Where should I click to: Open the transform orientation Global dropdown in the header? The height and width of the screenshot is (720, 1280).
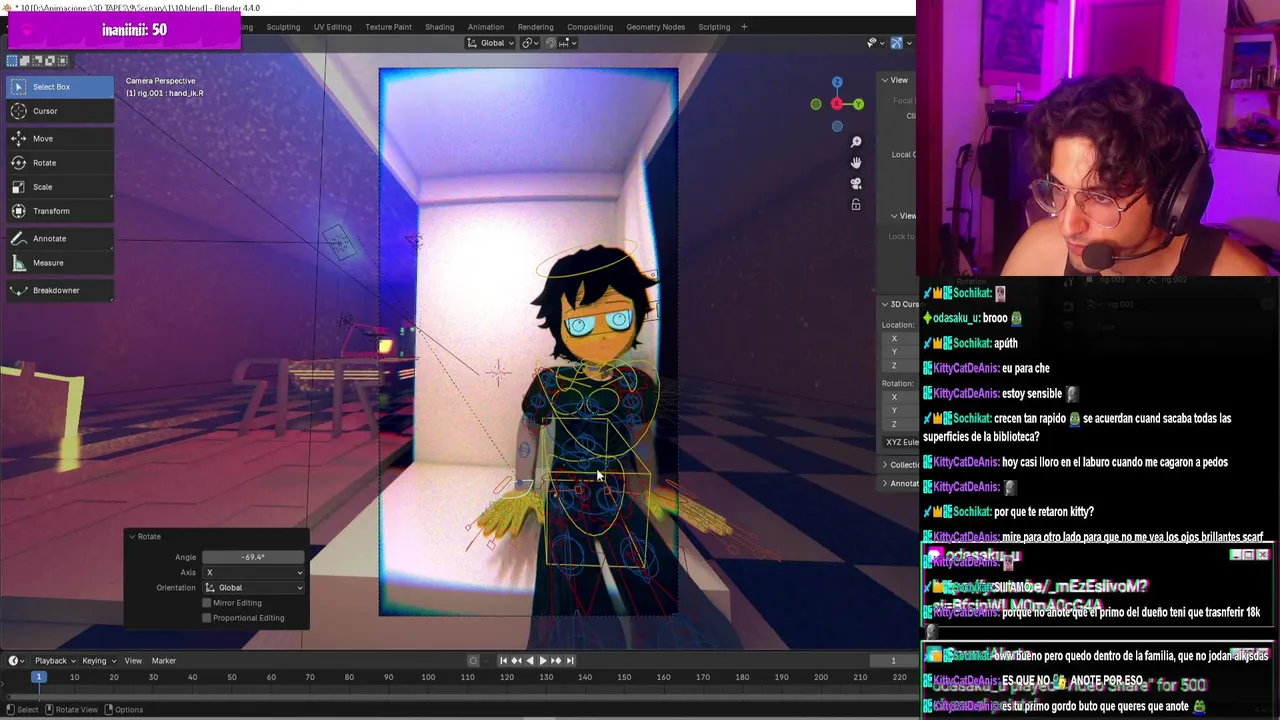coord(492,43)
